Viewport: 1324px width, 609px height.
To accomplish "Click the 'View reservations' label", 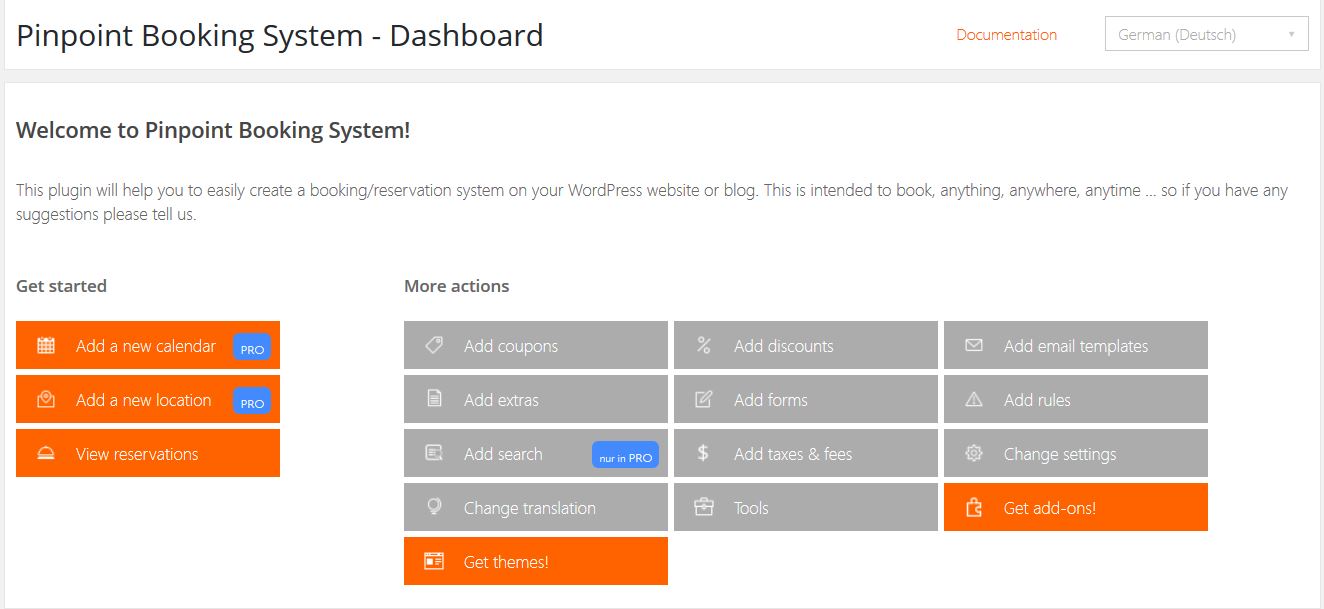I will pyautogui.click(x=137, y=454).
